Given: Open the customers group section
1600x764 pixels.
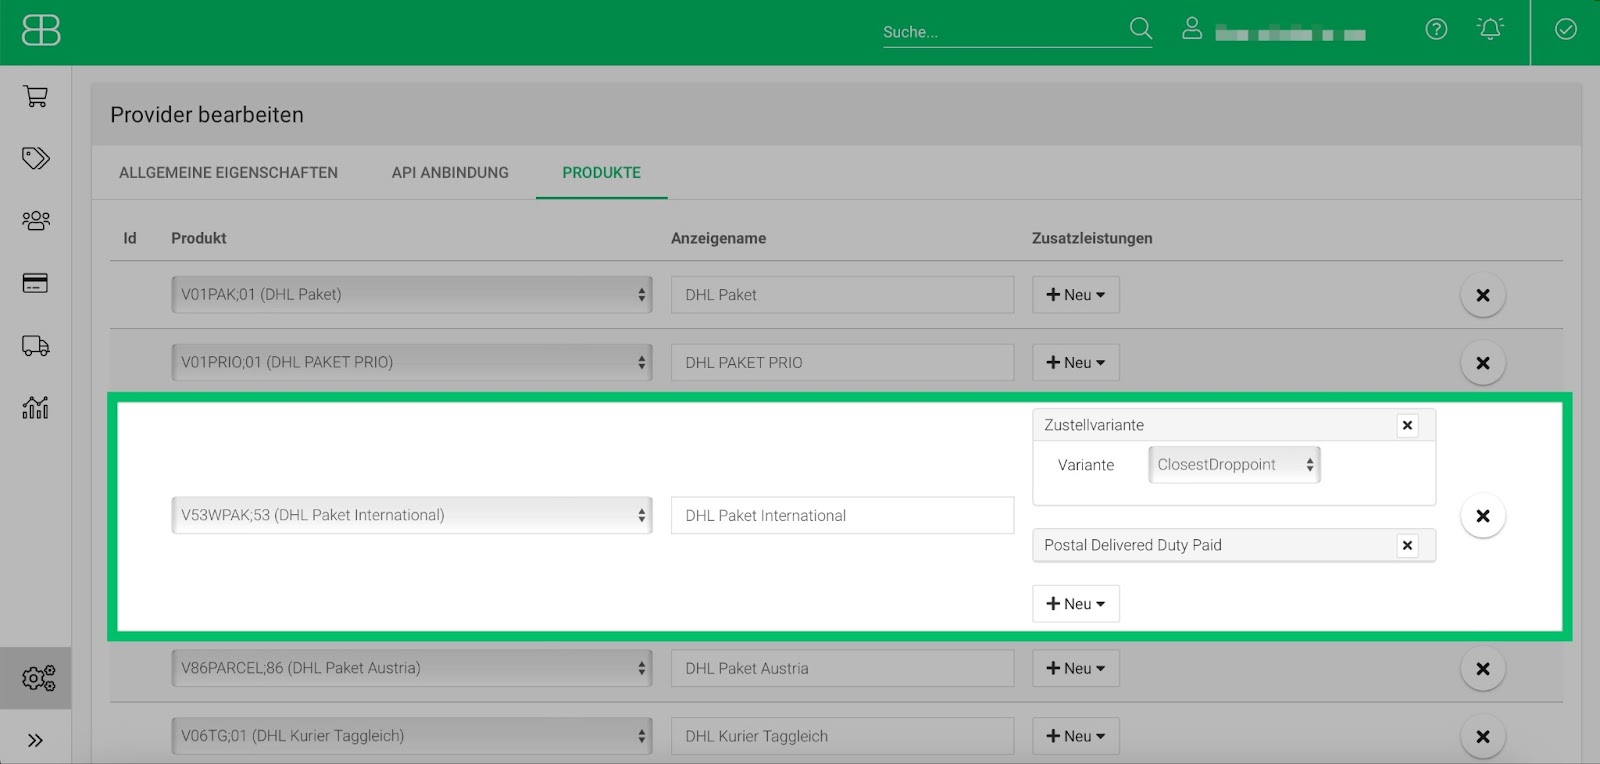Looking at the screenshot, I should point(36,220).
